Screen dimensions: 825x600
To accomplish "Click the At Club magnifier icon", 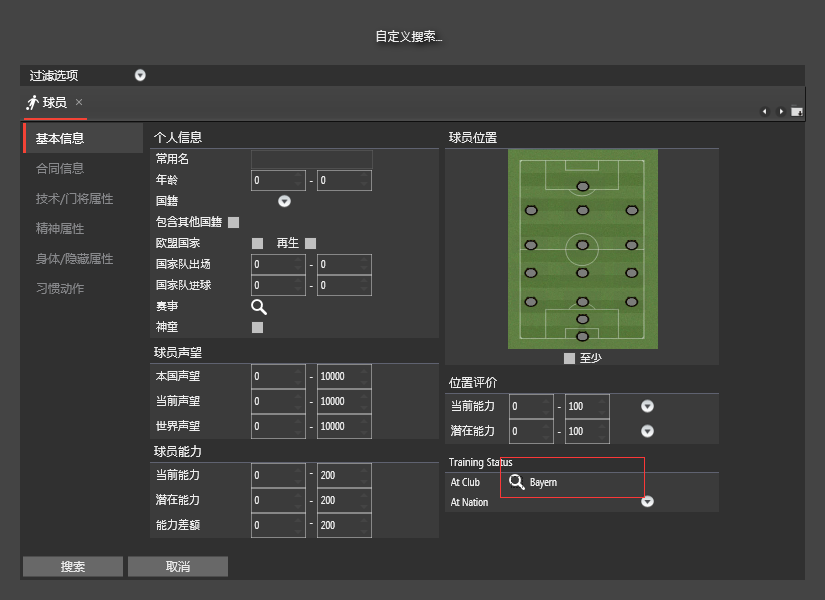I will point(517,482).
